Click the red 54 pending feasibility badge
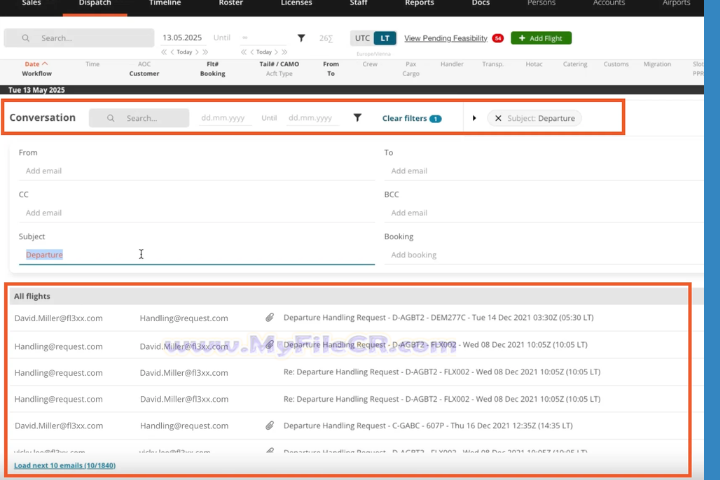Viewport: 720px width, 480px height. pos(498,38)
